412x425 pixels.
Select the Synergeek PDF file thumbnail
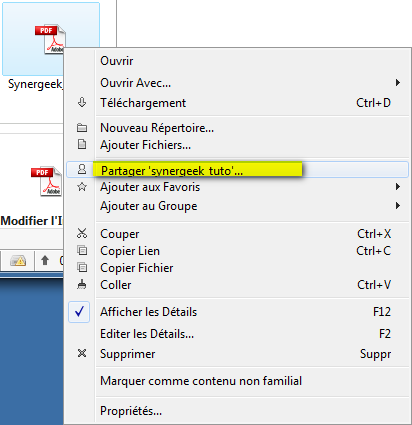point(51,39)
